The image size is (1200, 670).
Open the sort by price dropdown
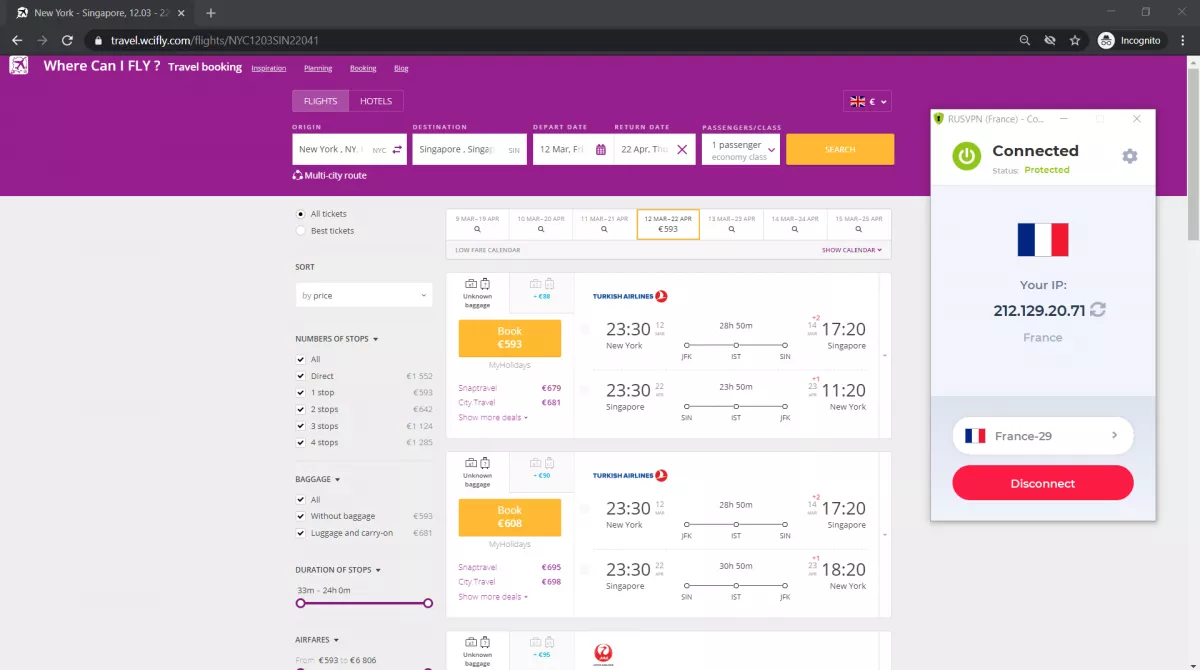click(364, 295)
